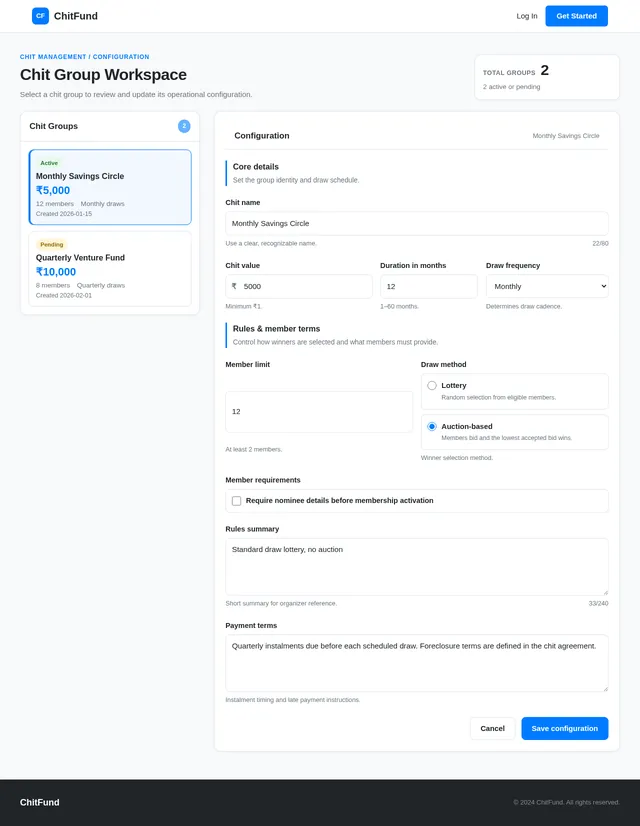Click the rupee symbol in Chit value
Screen dimensions: 640x826
pos(234,286)
